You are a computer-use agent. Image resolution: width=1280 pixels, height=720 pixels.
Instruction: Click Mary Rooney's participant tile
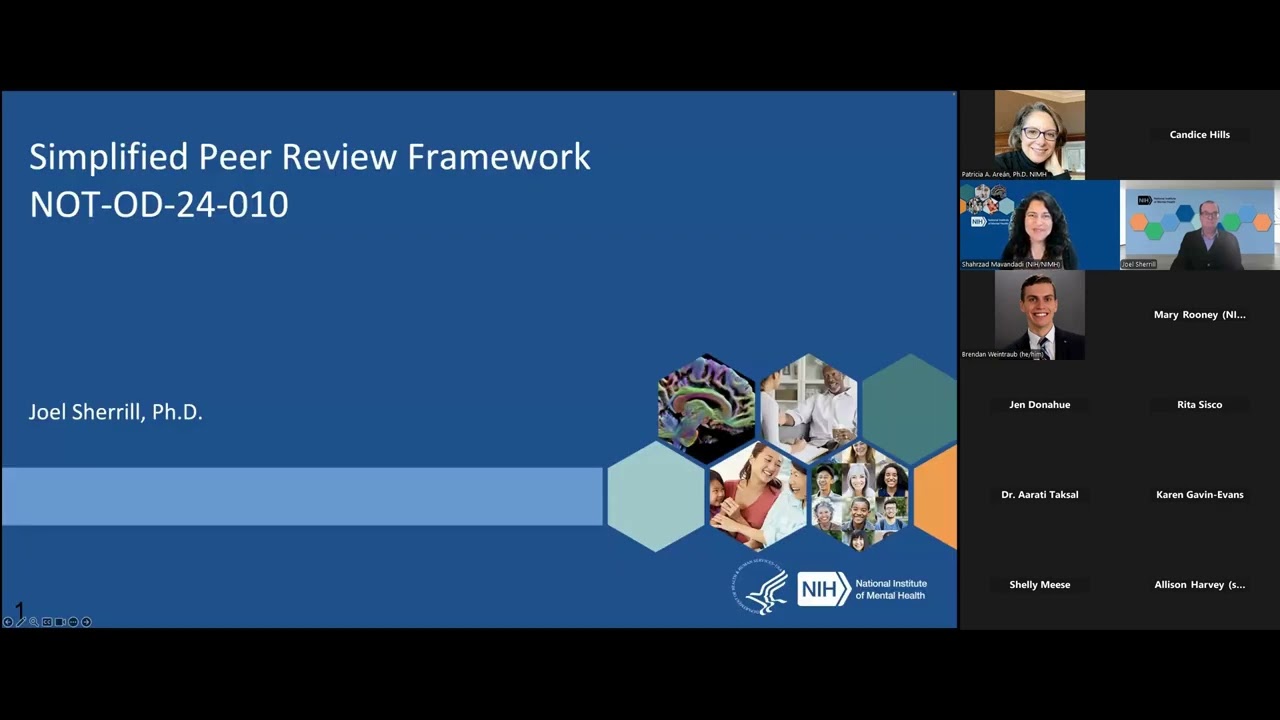coord(1199,314)
